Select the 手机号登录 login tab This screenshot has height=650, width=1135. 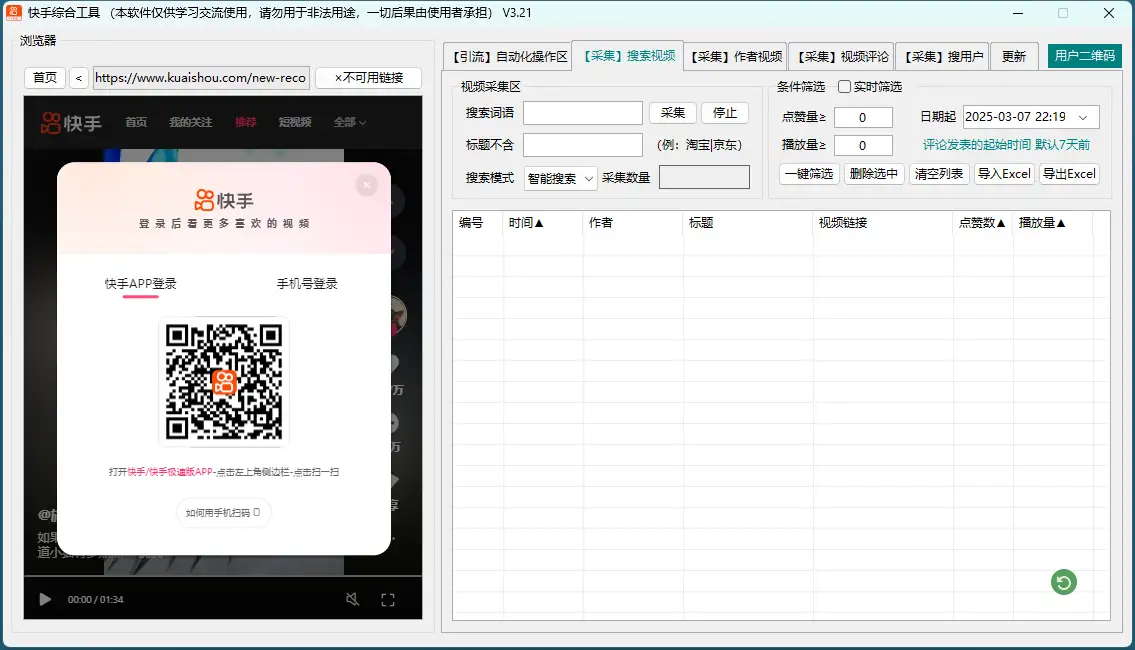(x=307, y=284)
